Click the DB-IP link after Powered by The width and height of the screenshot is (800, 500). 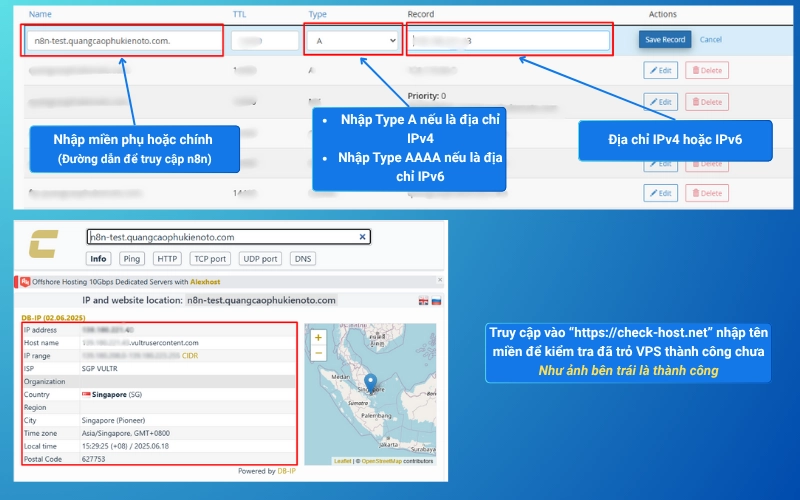286,471
